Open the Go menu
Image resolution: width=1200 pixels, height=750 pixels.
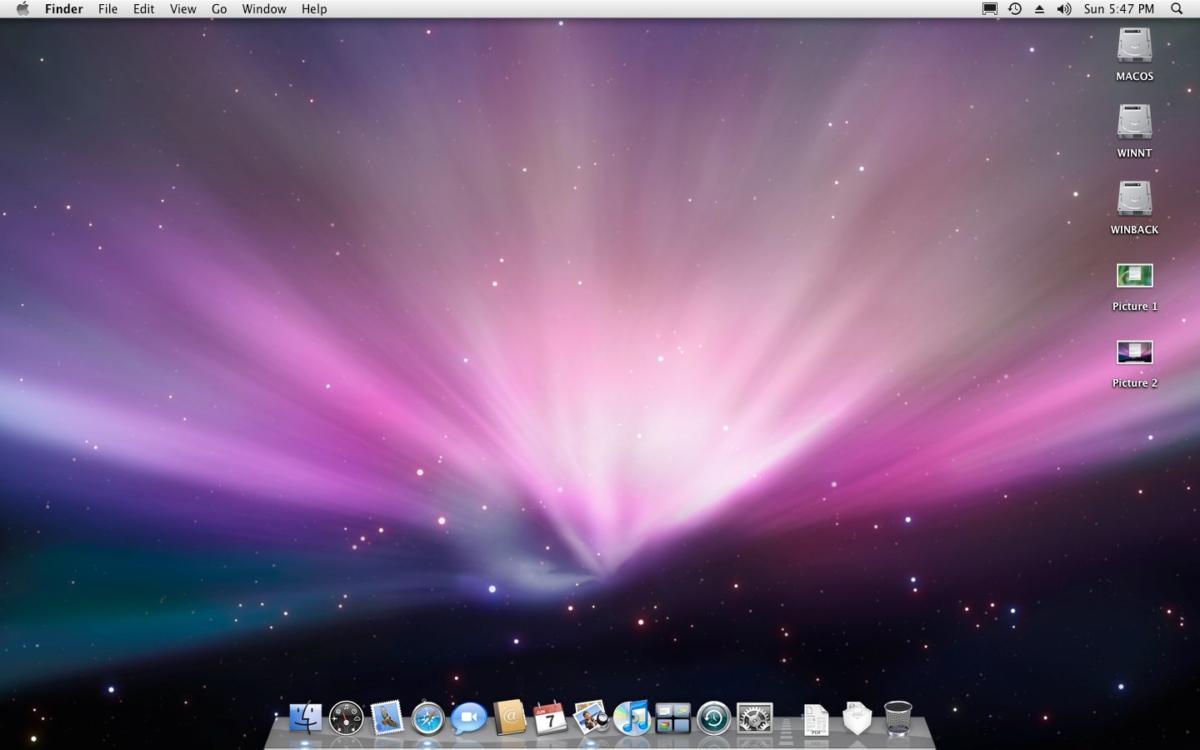point(219,9)
